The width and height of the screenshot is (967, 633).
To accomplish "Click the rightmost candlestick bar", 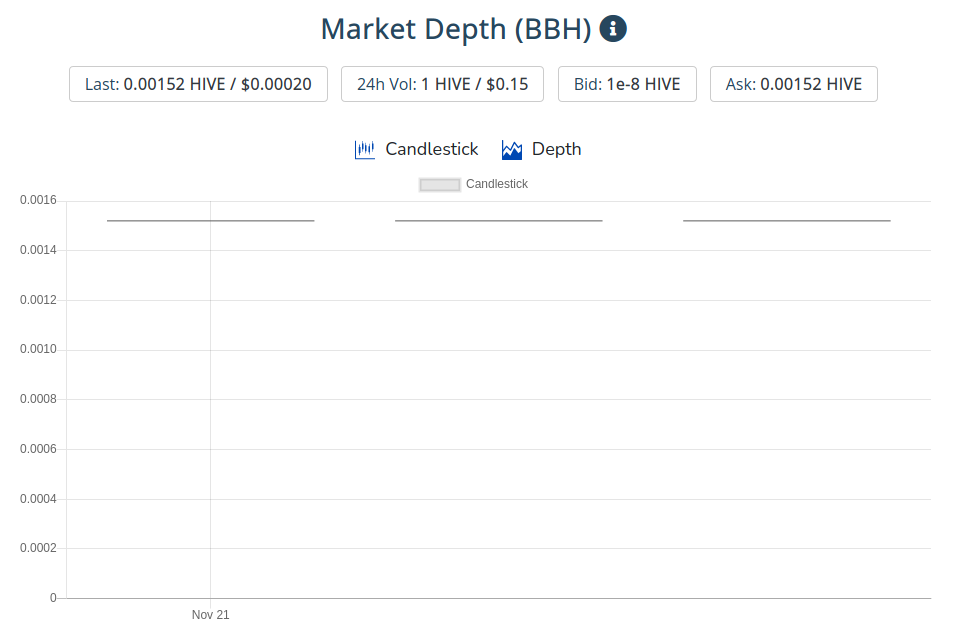I will 787,220.
